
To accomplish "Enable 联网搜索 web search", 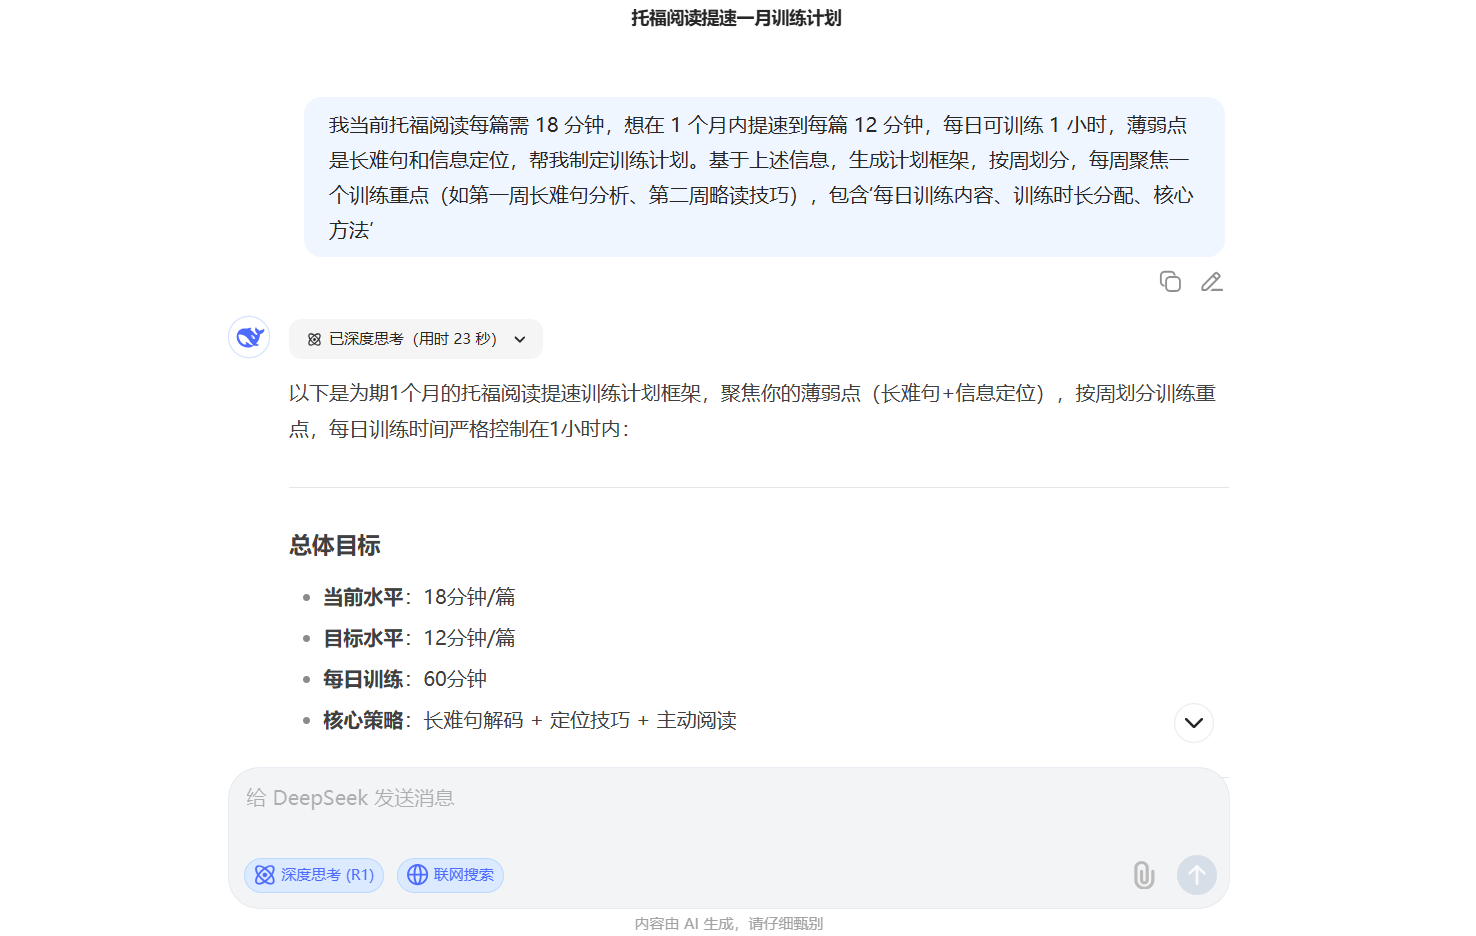I will 450,875.
